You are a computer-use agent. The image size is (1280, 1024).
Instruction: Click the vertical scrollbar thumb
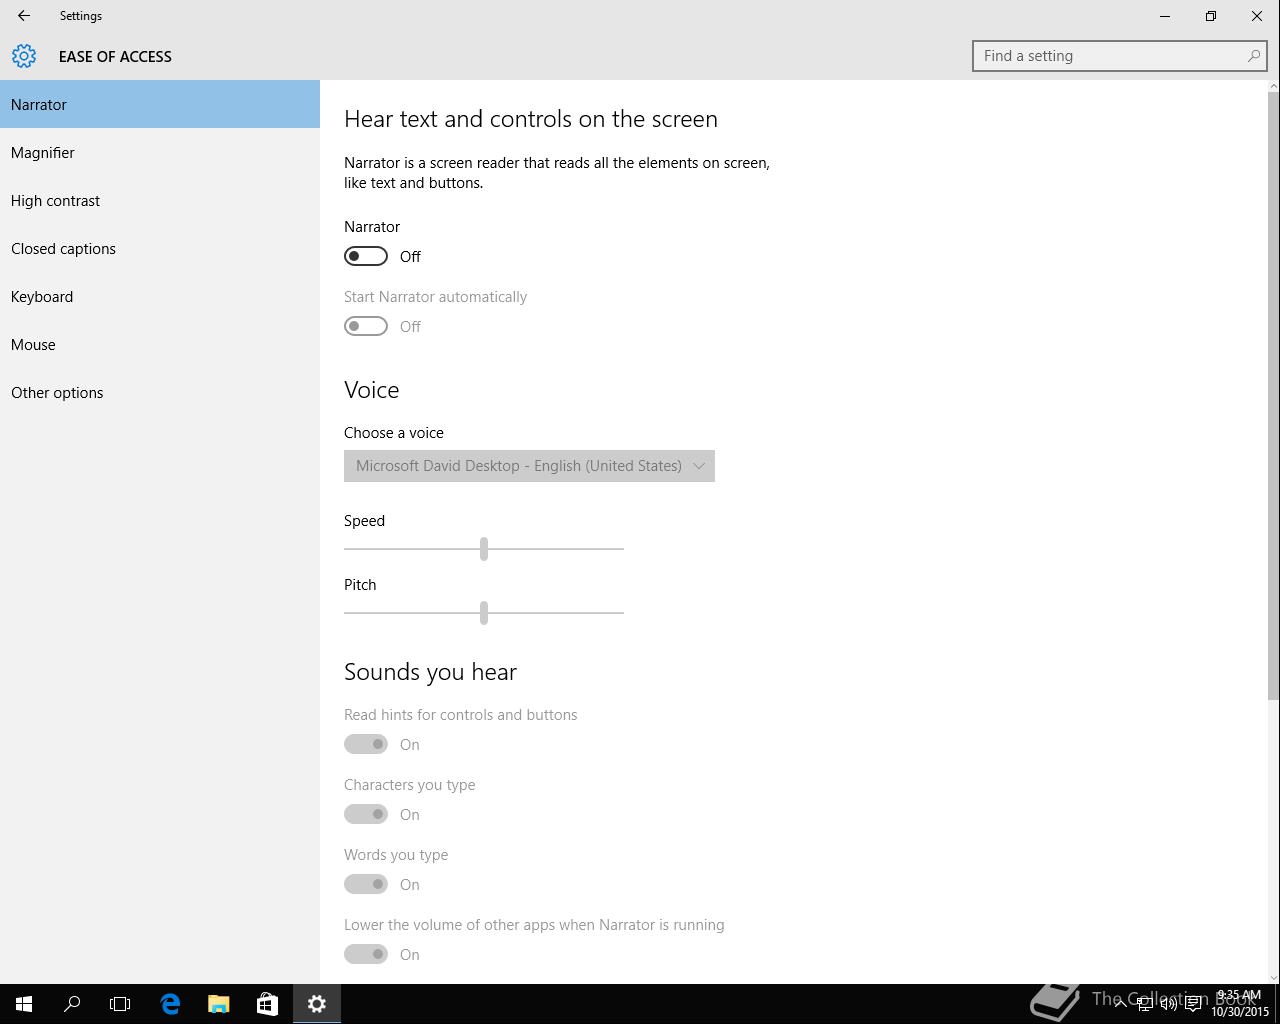pos(1273,395)
